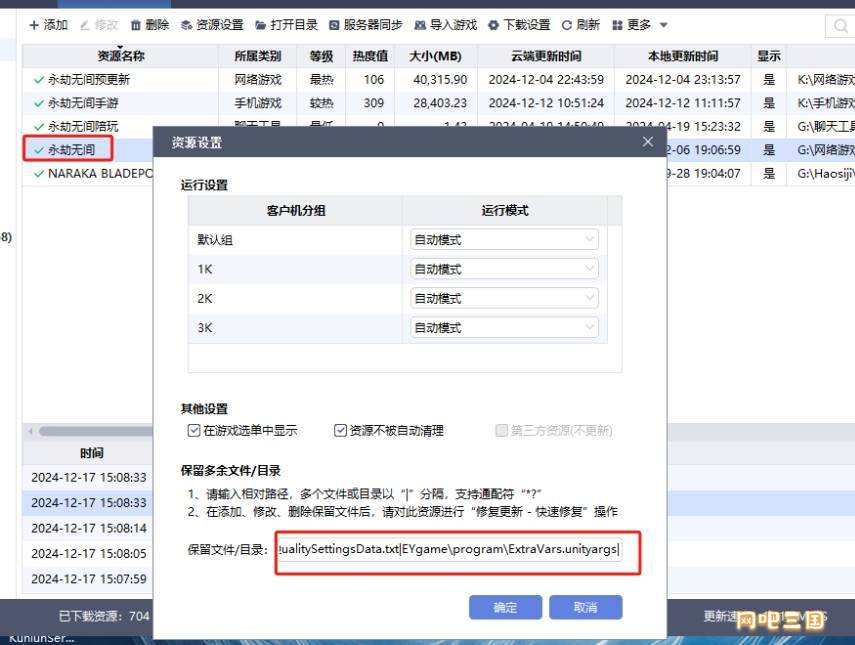Open 3K group 运行模式 dropdown
This screenshot has height=645, width=855.
504,328
